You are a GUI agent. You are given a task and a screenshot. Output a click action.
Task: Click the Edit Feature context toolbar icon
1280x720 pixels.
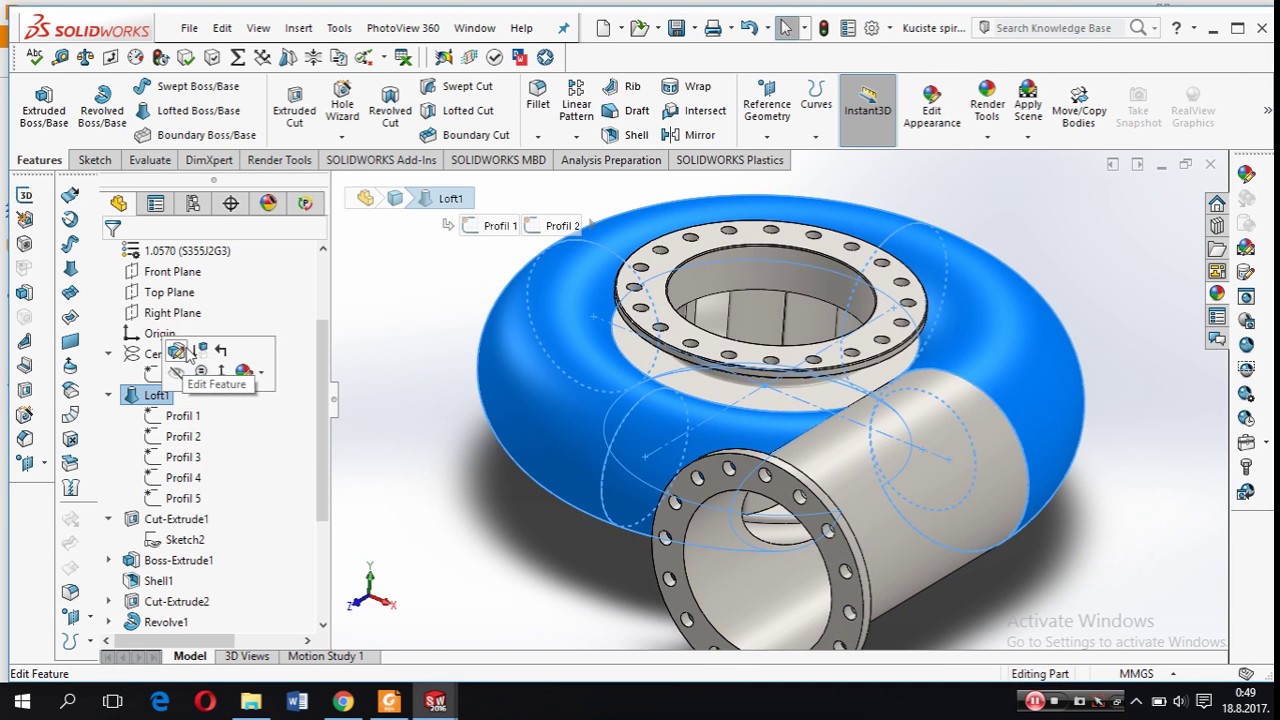177,351
